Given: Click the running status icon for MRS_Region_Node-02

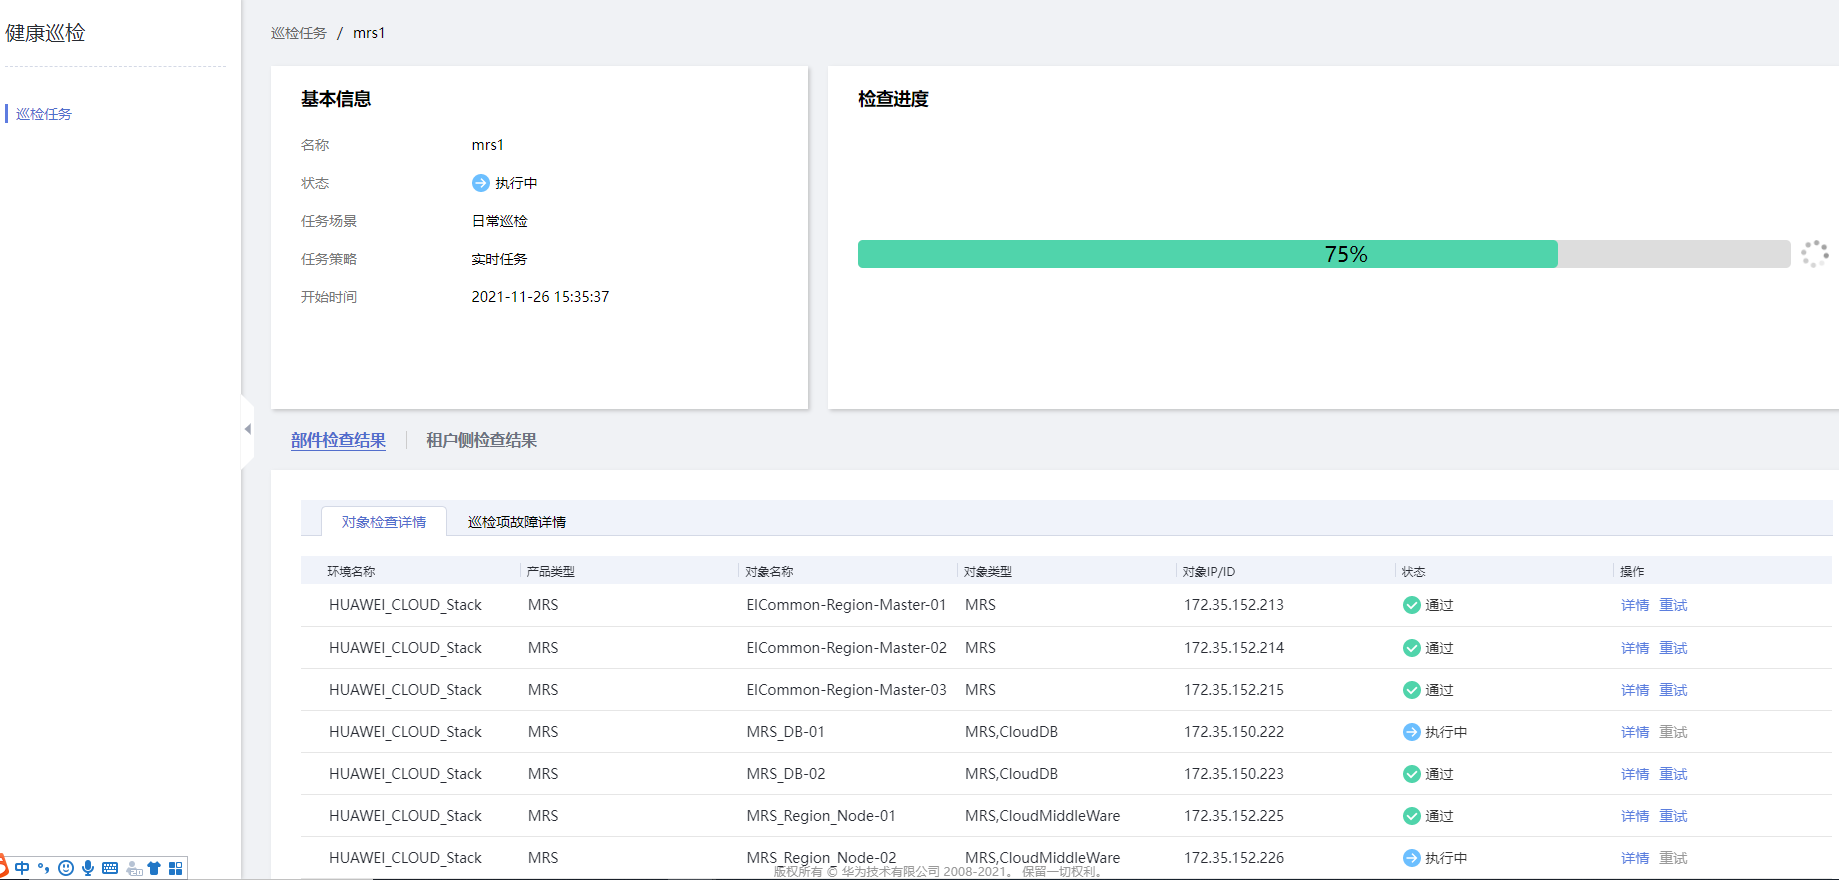Looking at the screenshot, I should (1412, 858).
